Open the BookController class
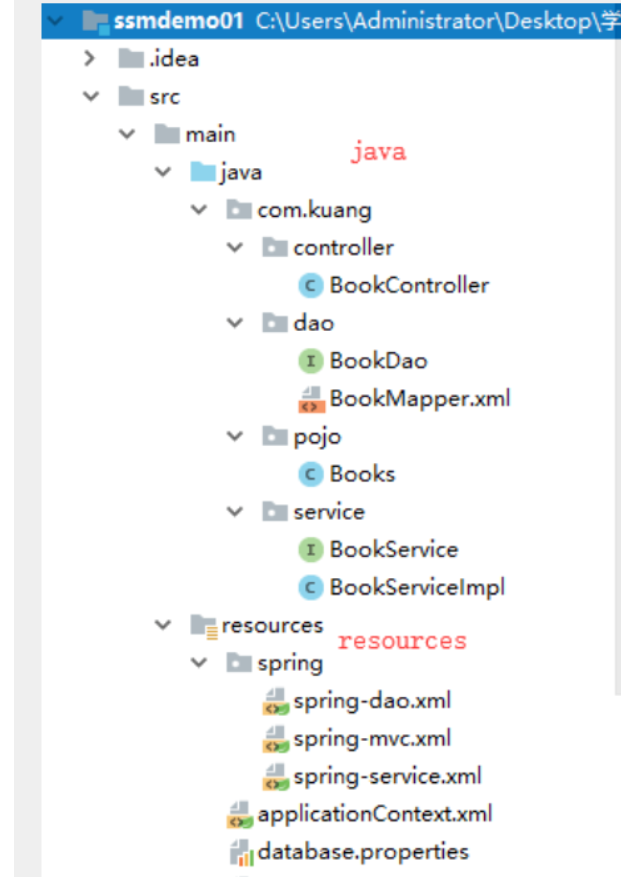 click(410, 285)
